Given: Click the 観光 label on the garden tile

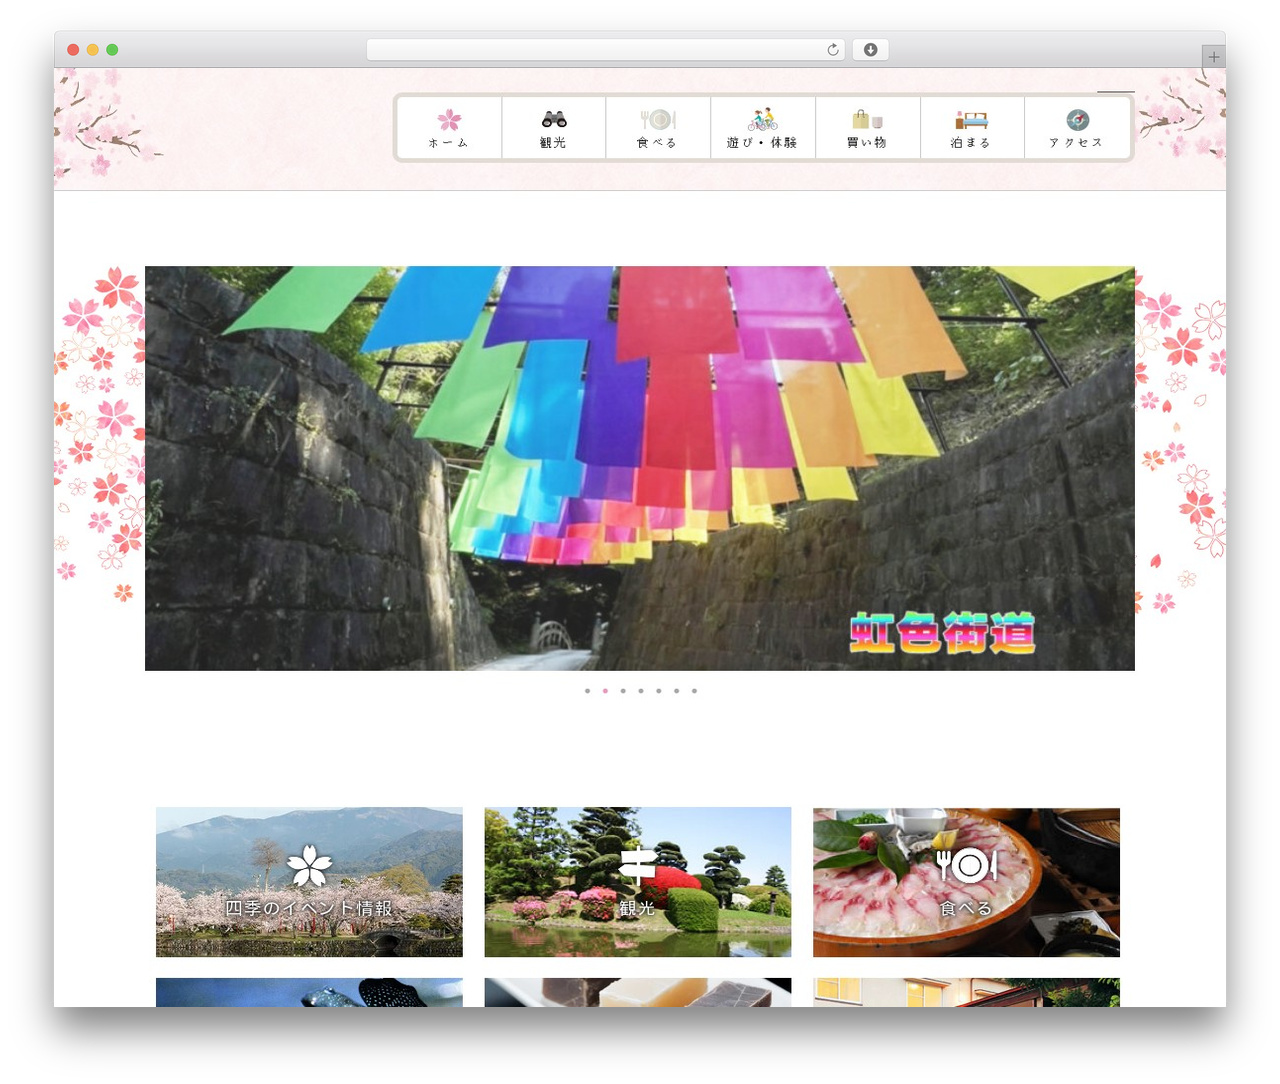Looking at the screenshot, I should point(637,909).
